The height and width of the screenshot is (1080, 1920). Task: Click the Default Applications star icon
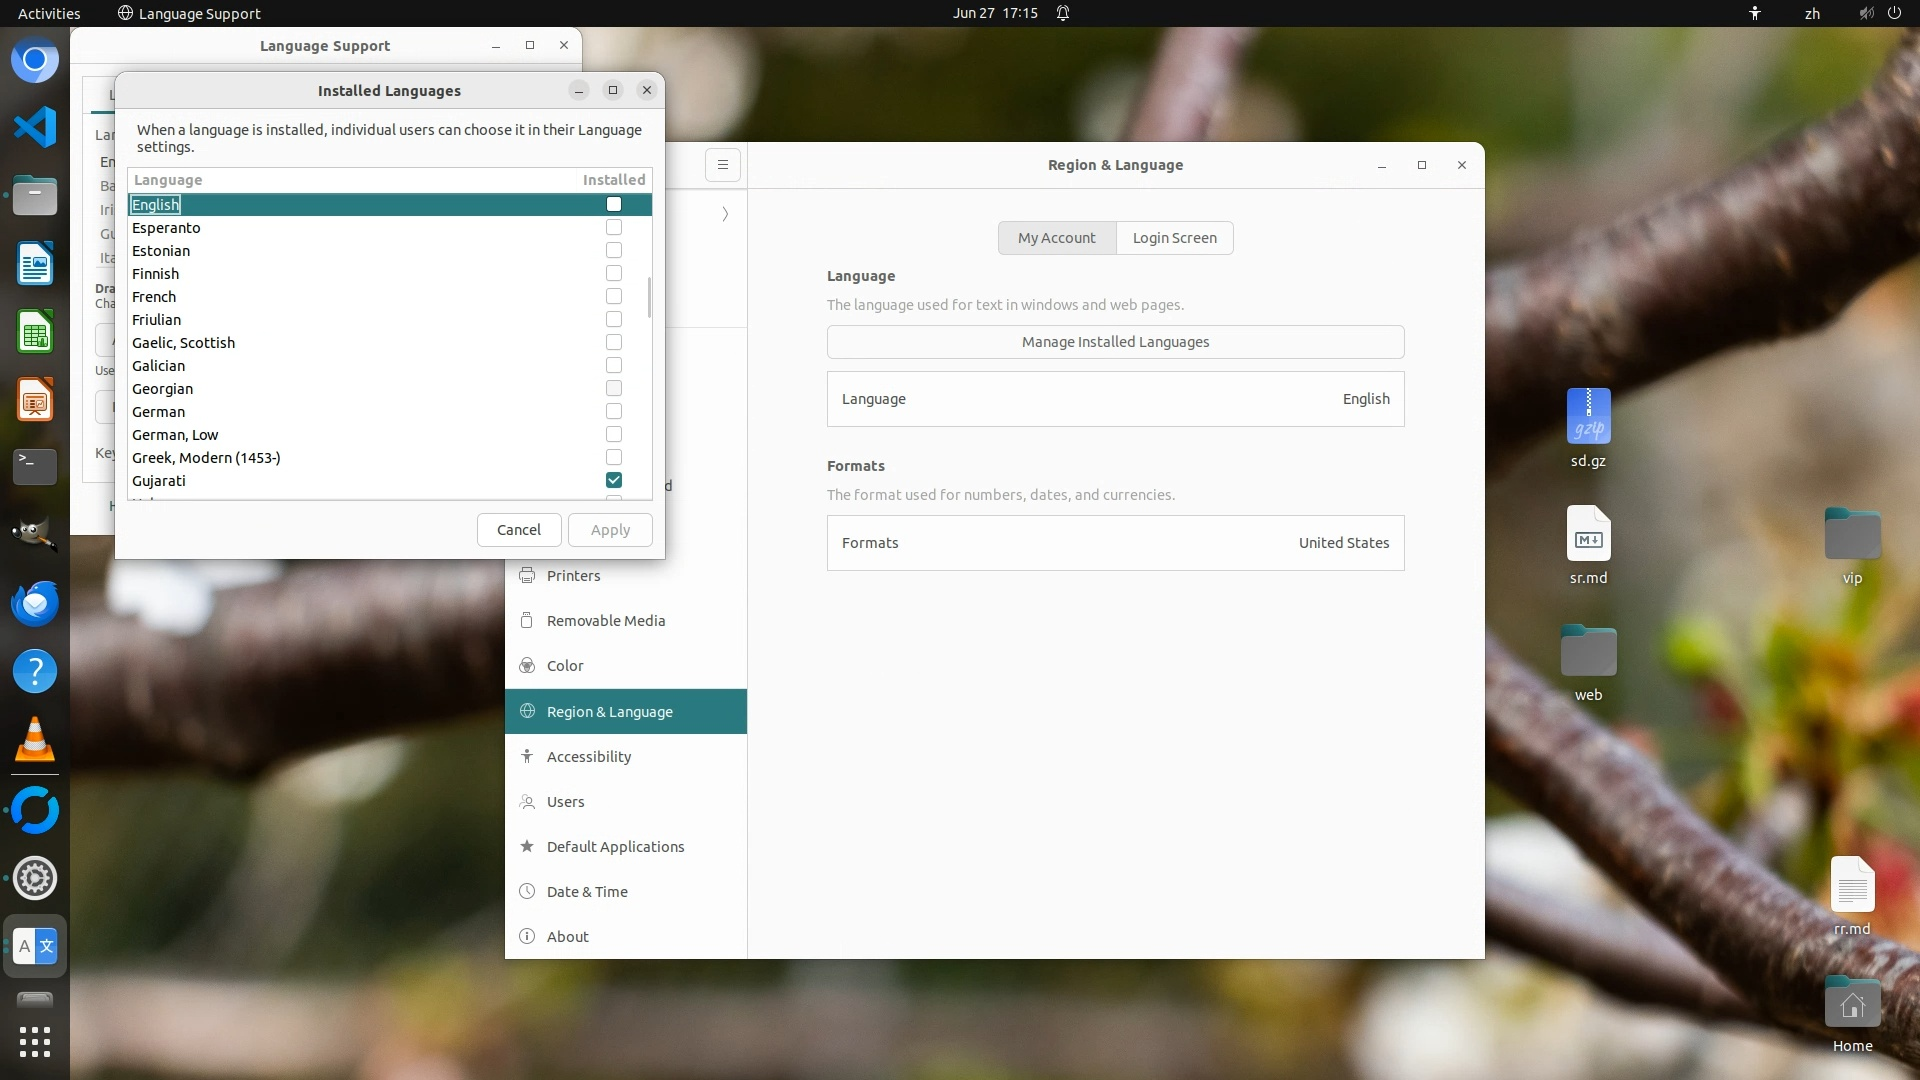tap(527, 846)
